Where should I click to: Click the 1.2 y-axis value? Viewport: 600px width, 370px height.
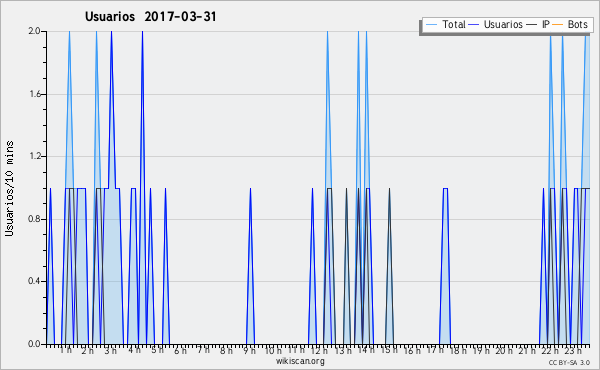click(34, 156)
